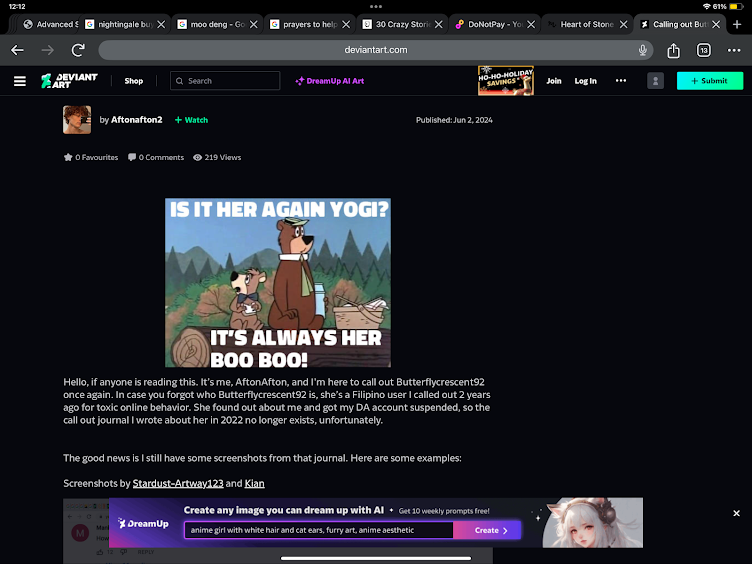Open the Aftonafton2 author name link
The height and width of the screenshot is (564, 752).
point(137,119)
